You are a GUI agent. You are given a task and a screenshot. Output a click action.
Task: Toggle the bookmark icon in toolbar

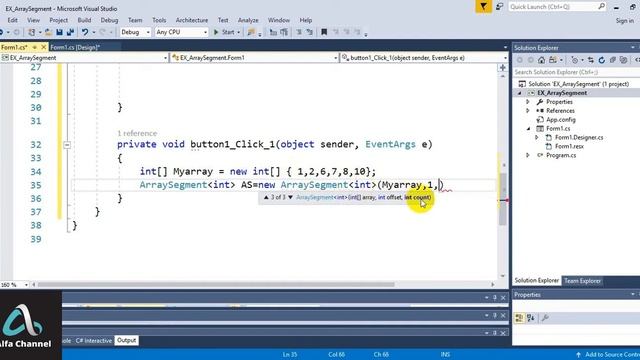pos(324,32)
